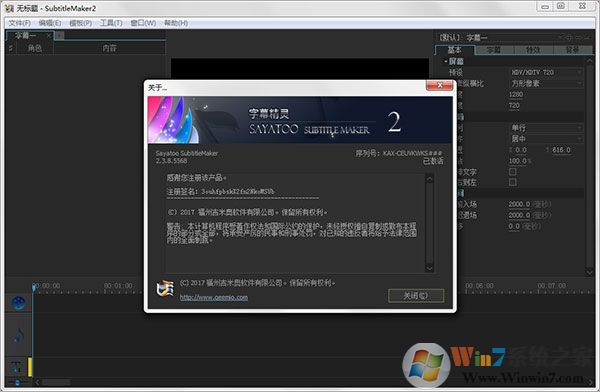Click the 0.0 delay field at bottom
Image resolution: width=600 pixels, height=392 pixels.
(x=514, y=226)
